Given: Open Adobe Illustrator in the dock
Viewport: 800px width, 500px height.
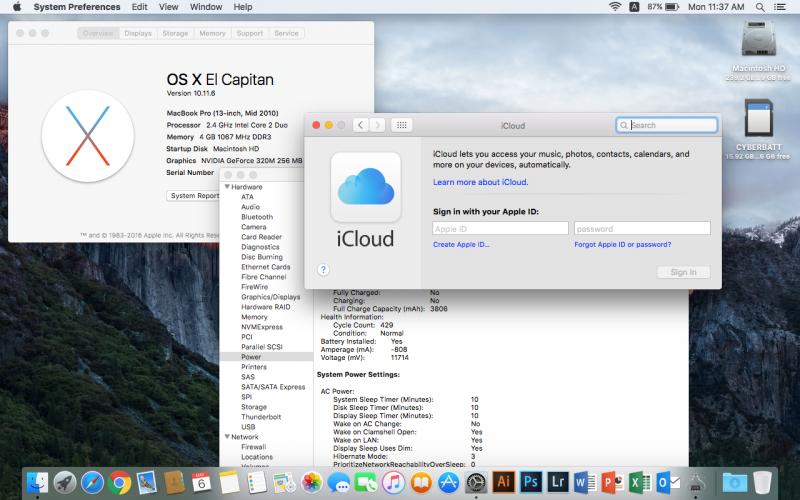Looking at the screenshot, I should coord(504,482).
